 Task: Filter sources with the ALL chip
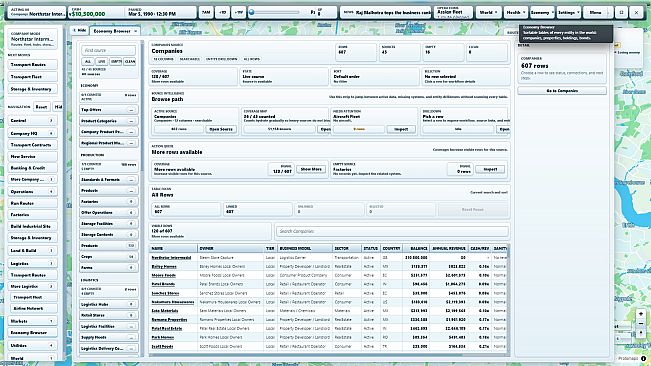coord(88,61)
